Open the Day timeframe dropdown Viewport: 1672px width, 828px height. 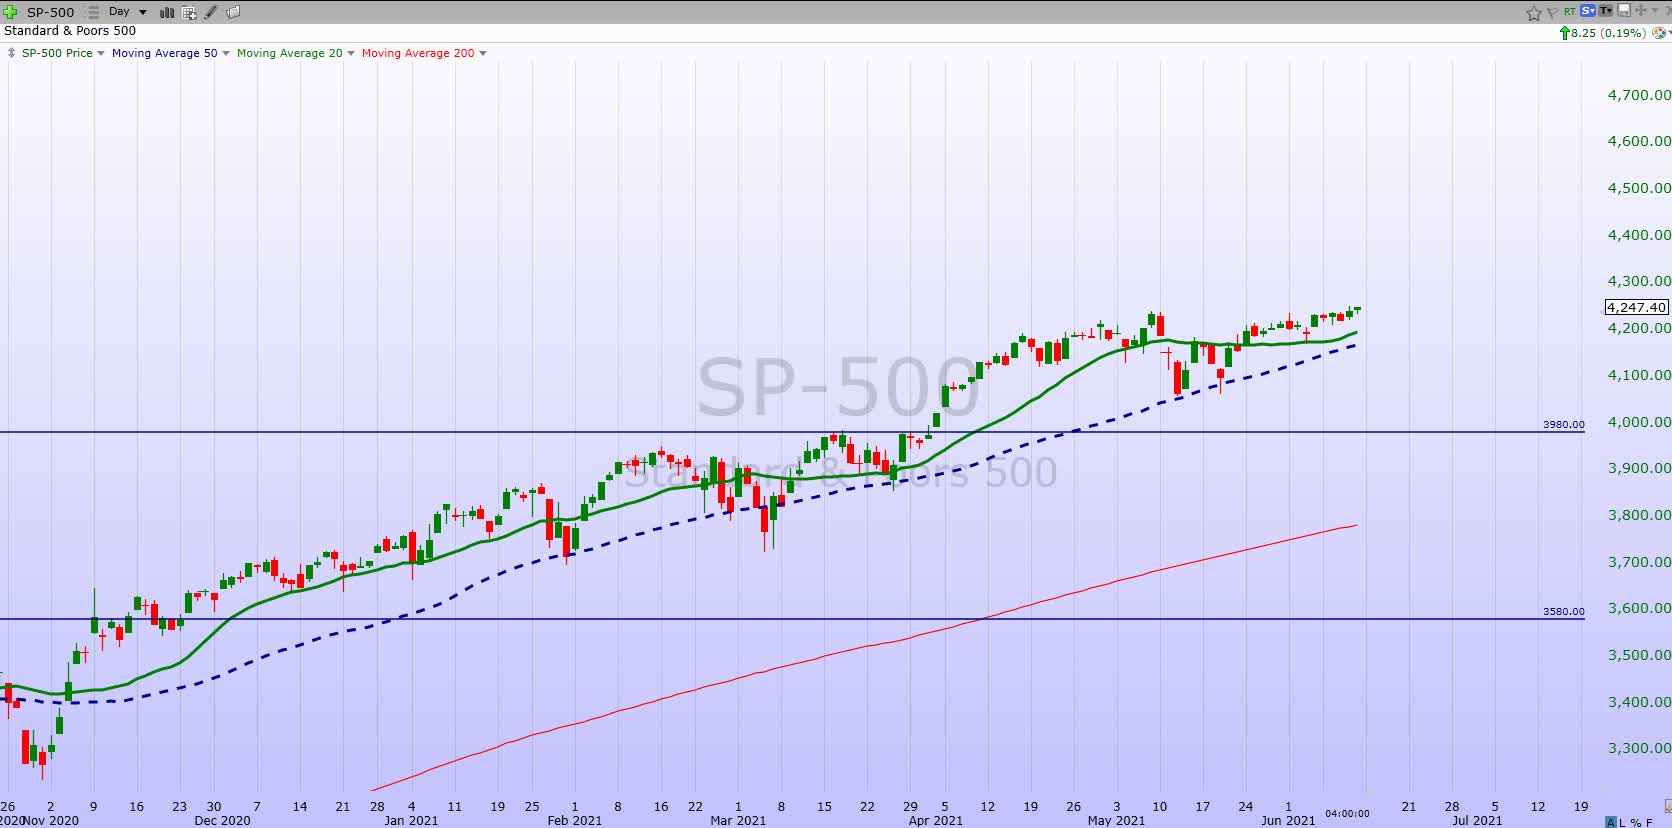[127, 12]
